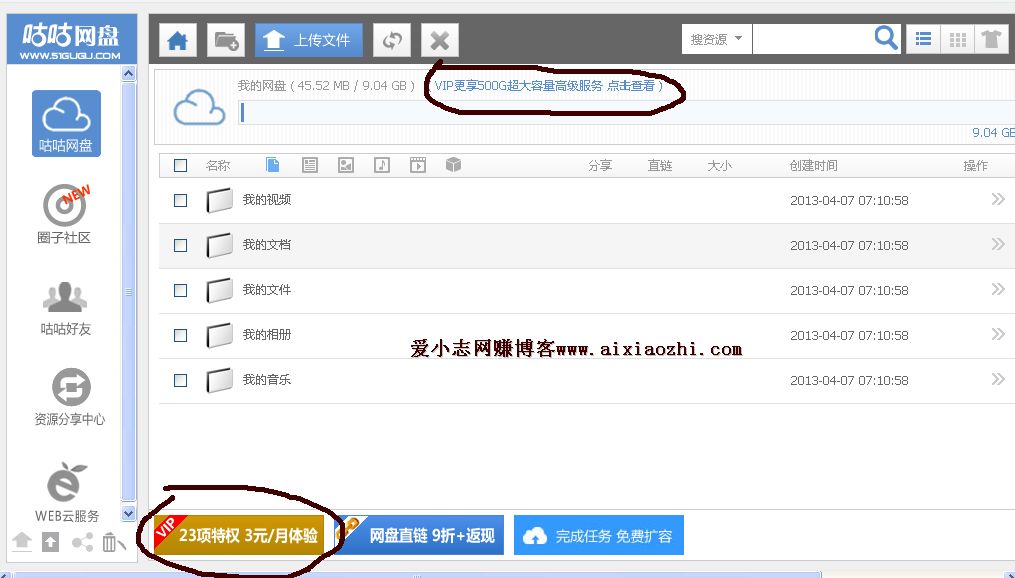1015x578 pixels.
Task: Check the box for 我的文件
Action: pyautogui.click(x=181, y=291)
